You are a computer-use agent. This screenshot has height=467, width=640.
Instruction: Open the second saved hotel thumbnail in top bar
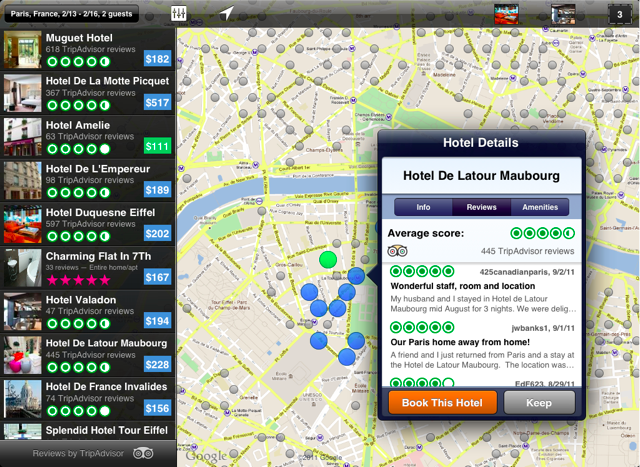[563, 14]
